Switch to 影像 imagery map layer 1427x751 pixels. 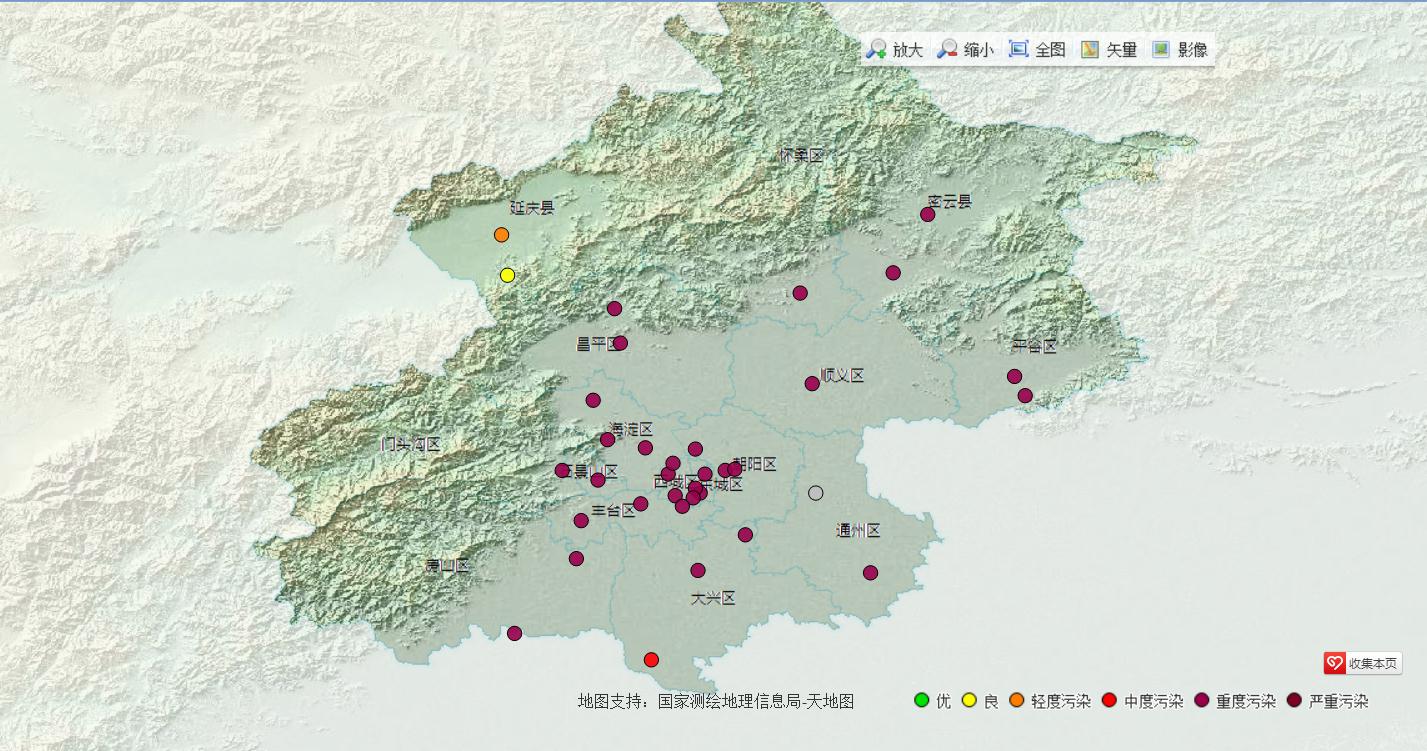pyautogui.click(x=1161, y=49)
